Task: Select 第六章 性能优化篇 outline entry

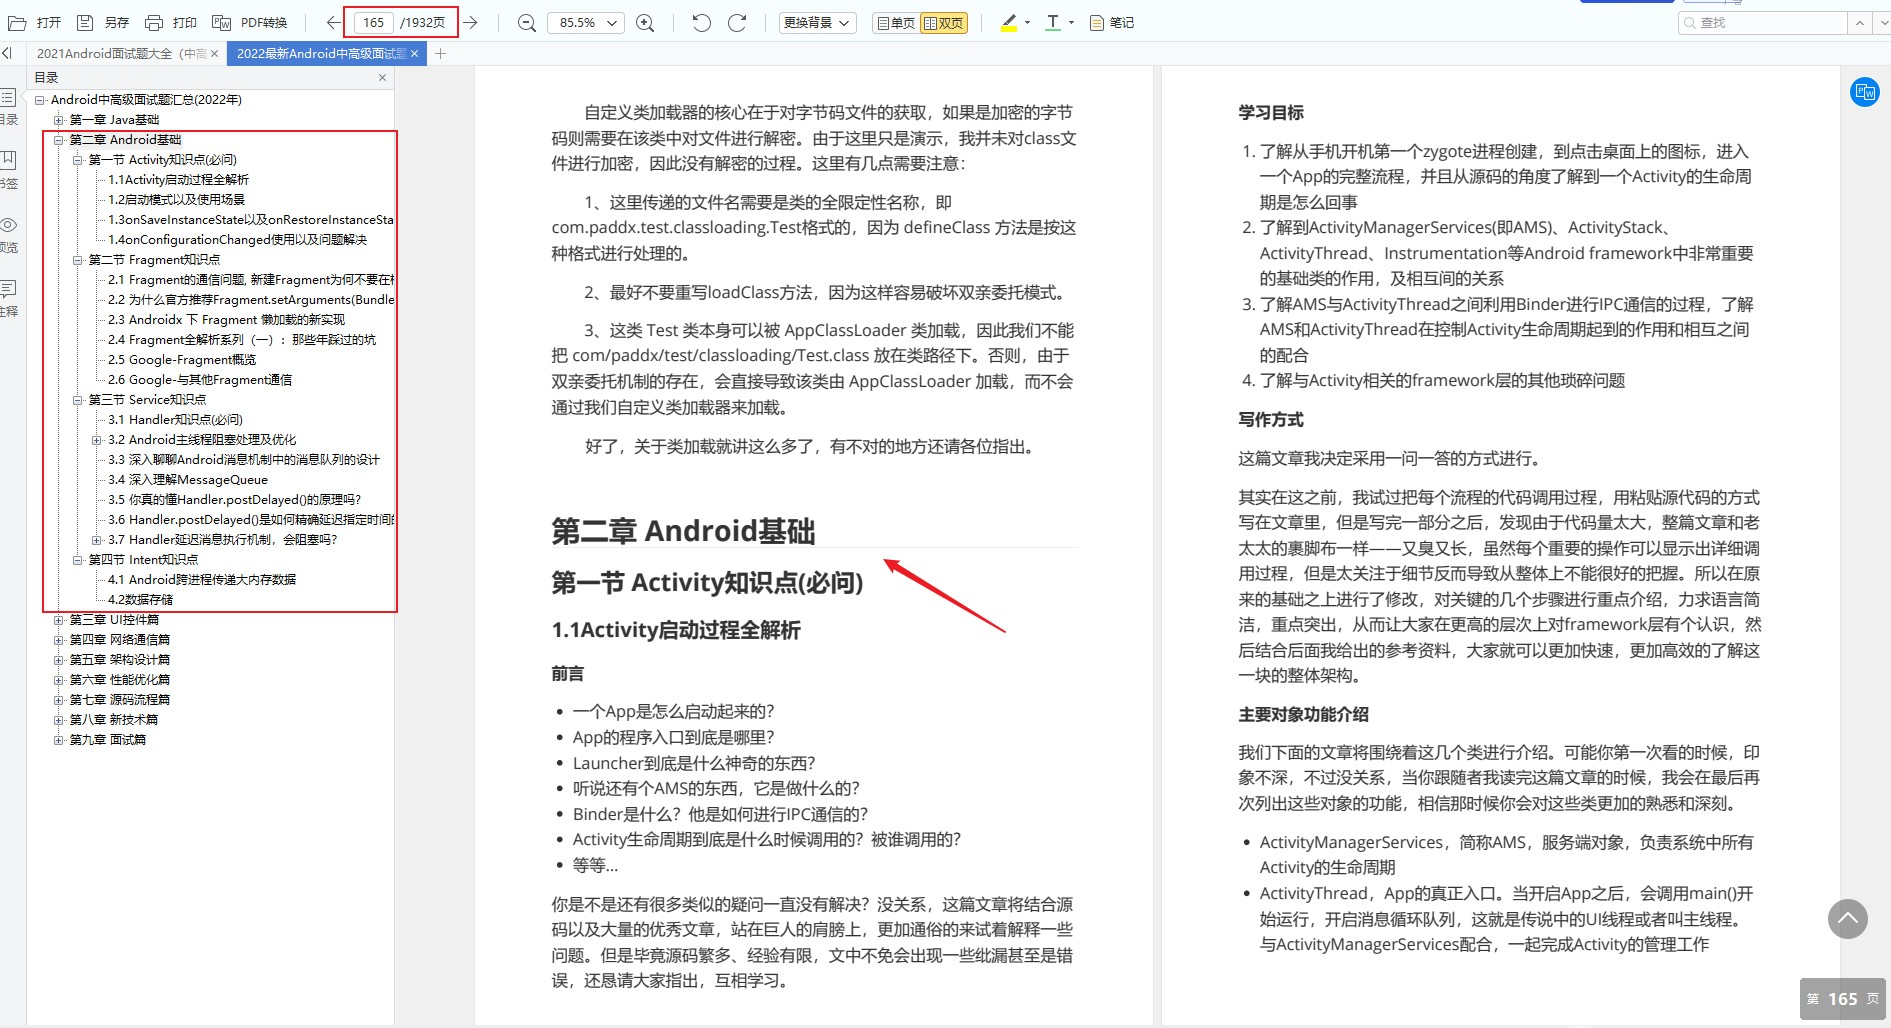Action: (119, 680)
